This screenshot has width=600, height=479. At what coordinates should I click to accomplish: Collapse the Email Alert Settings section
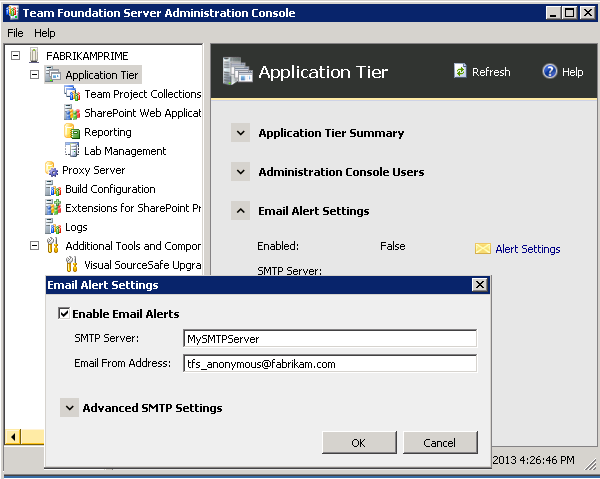pos(240,211)
